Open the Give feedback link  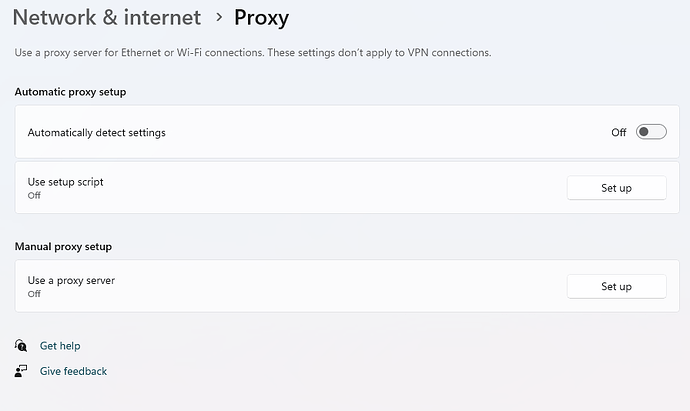pos(73,371)
